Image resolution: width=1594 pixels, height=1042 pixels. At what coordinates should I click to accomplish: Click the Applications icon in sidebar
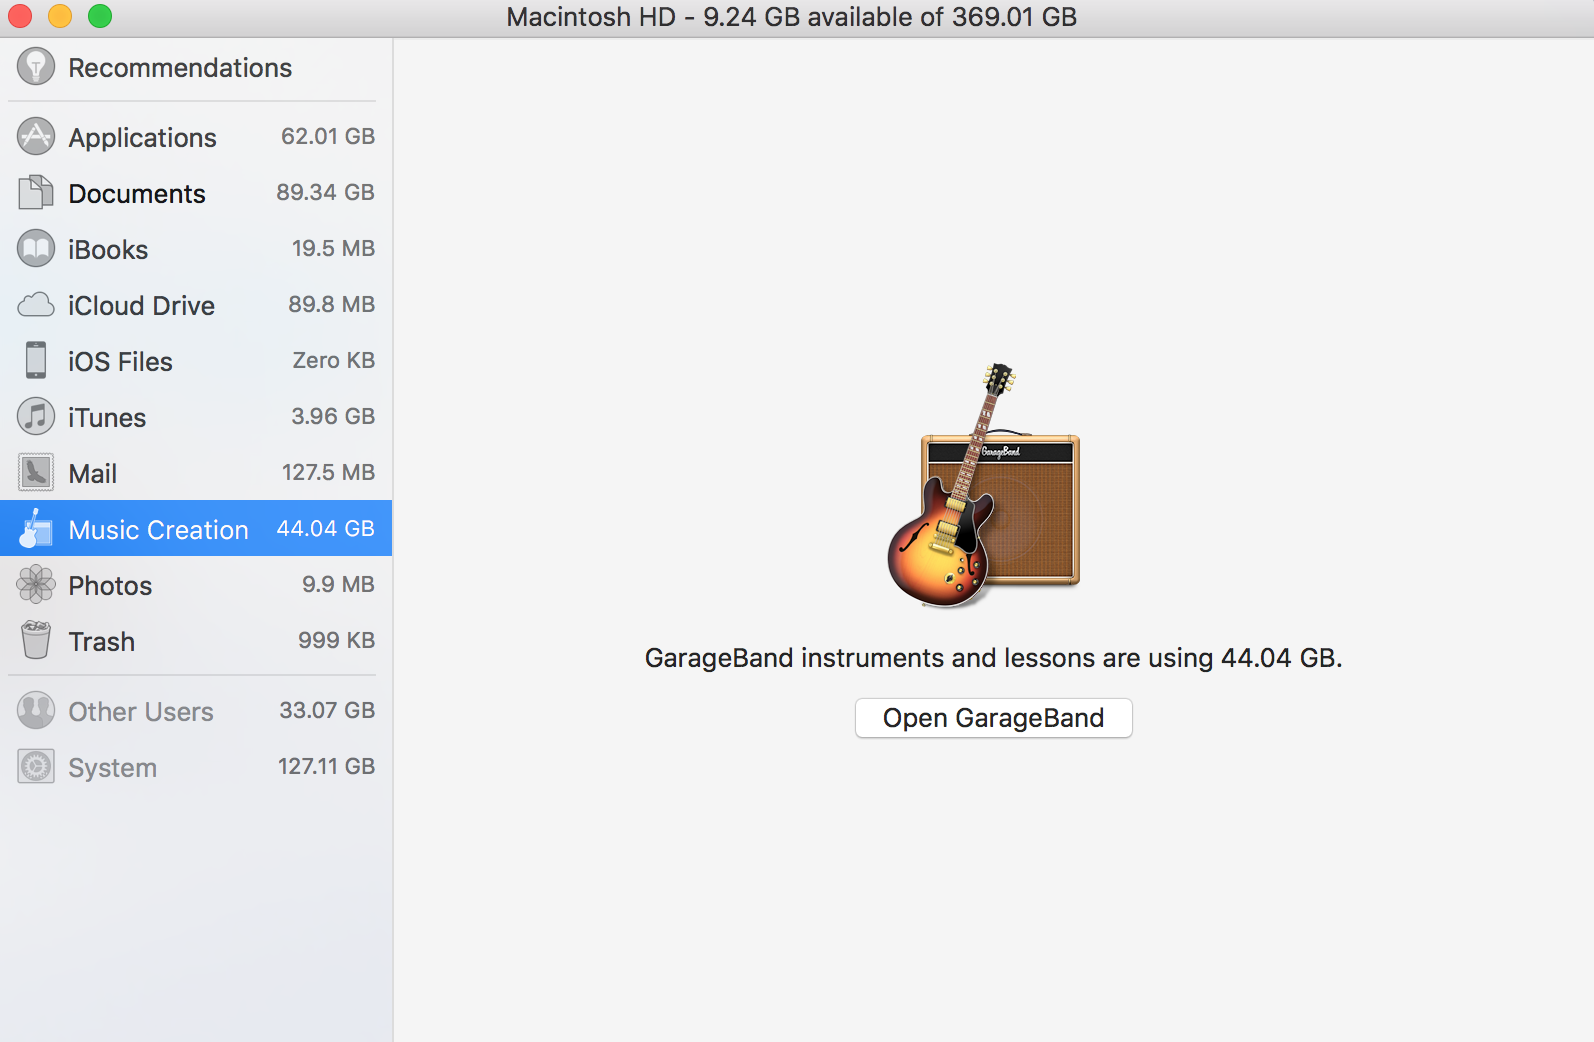click(36, 136)
